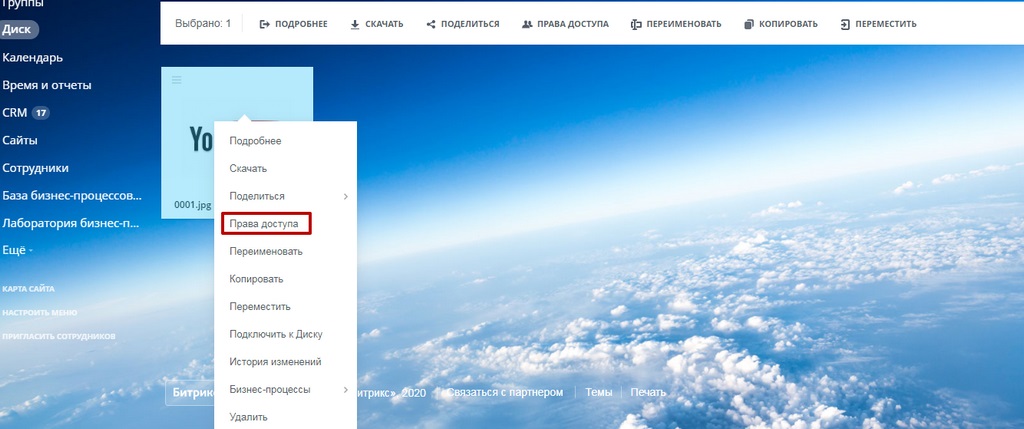
Task: Open Время и отчеты in sidebar
Action: 47,85
